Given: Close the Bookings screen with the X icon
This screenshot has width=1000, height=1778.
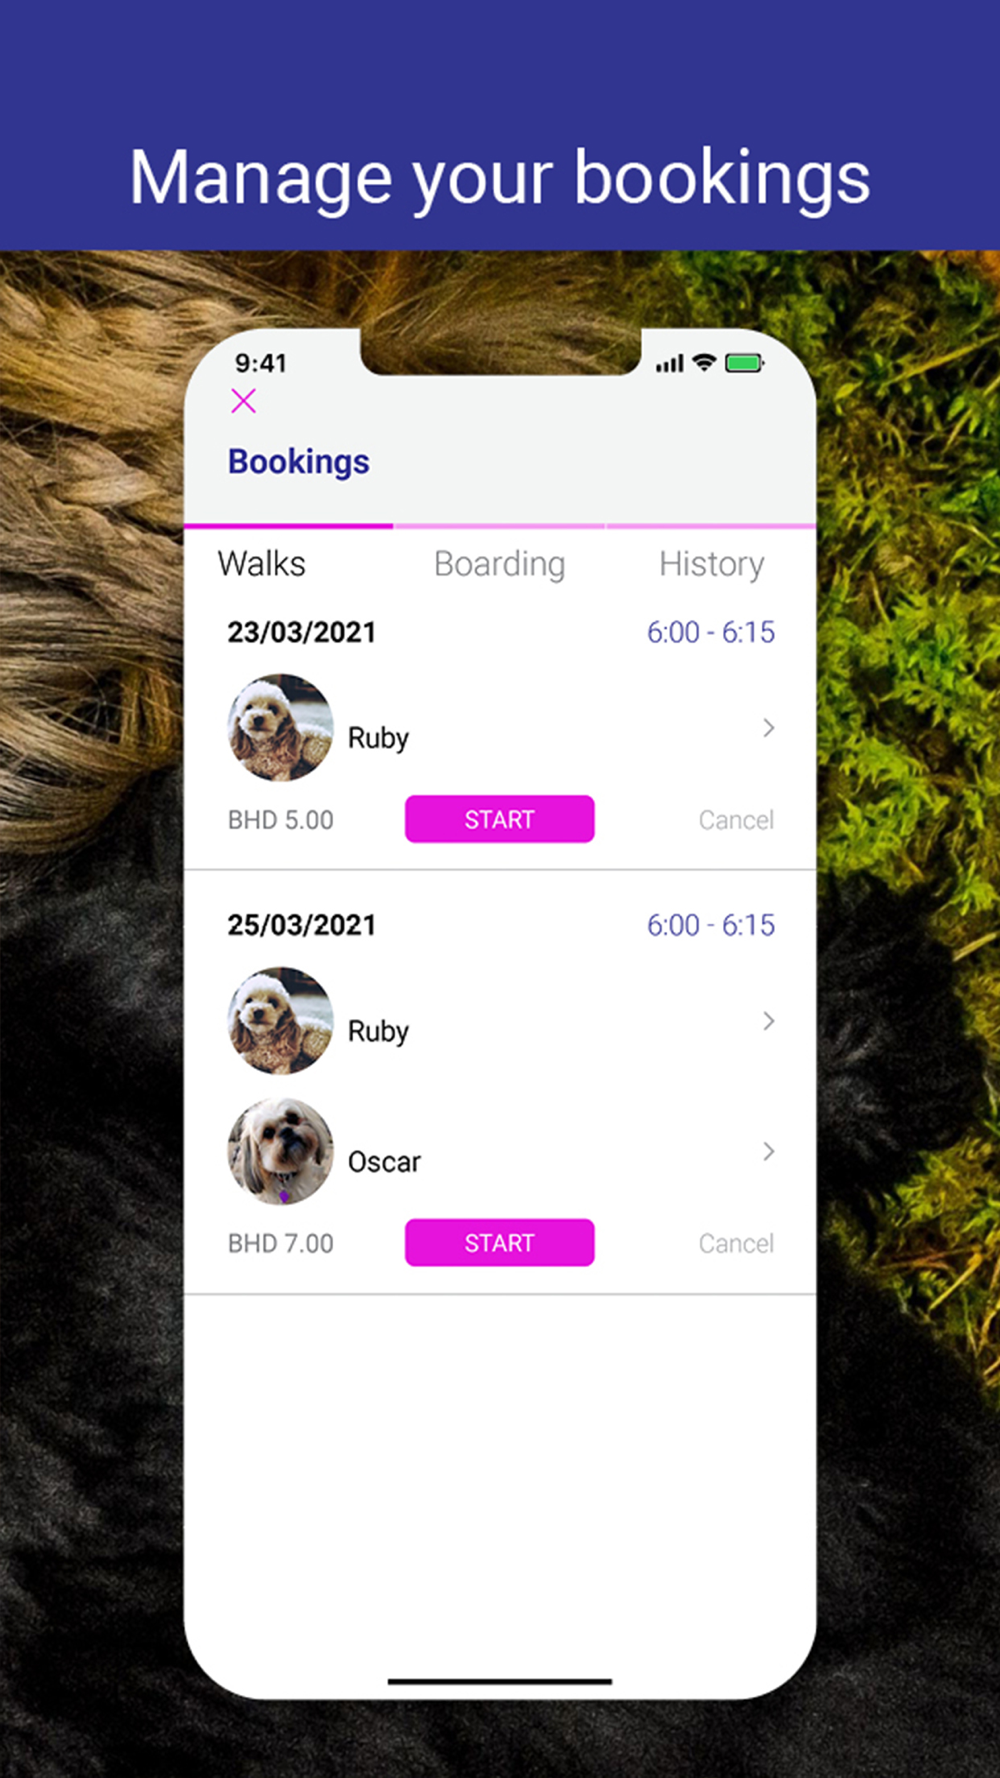Looking at the screenshot, I should [x=243, y=401].
